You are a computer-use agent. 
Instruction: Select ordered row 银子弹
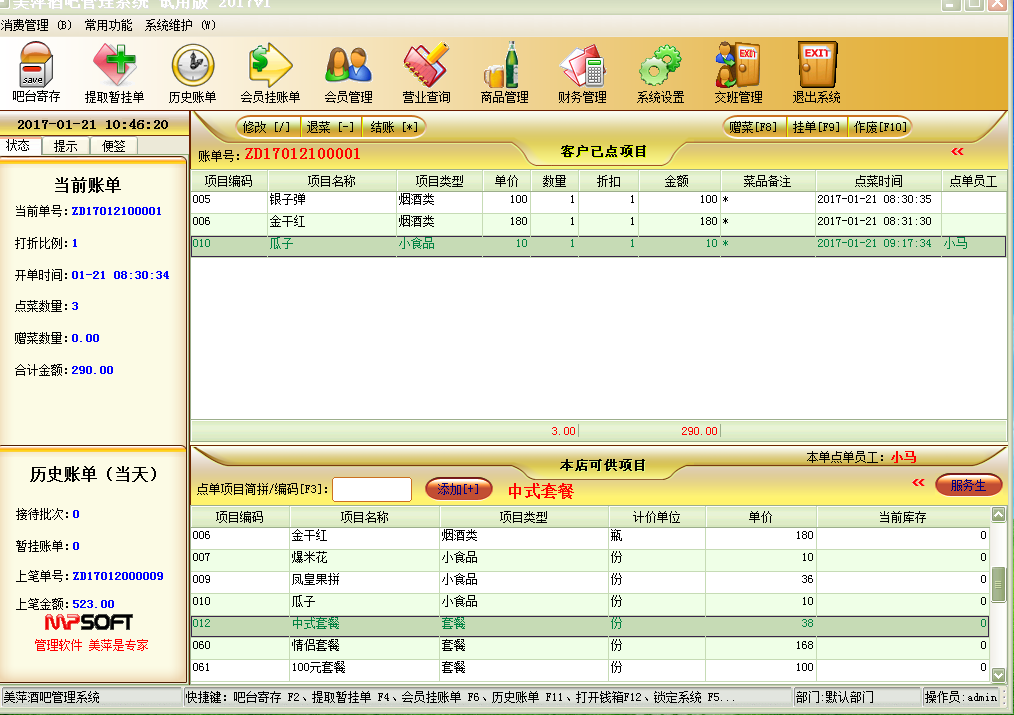pyautogui.click(x=598, y=200)
